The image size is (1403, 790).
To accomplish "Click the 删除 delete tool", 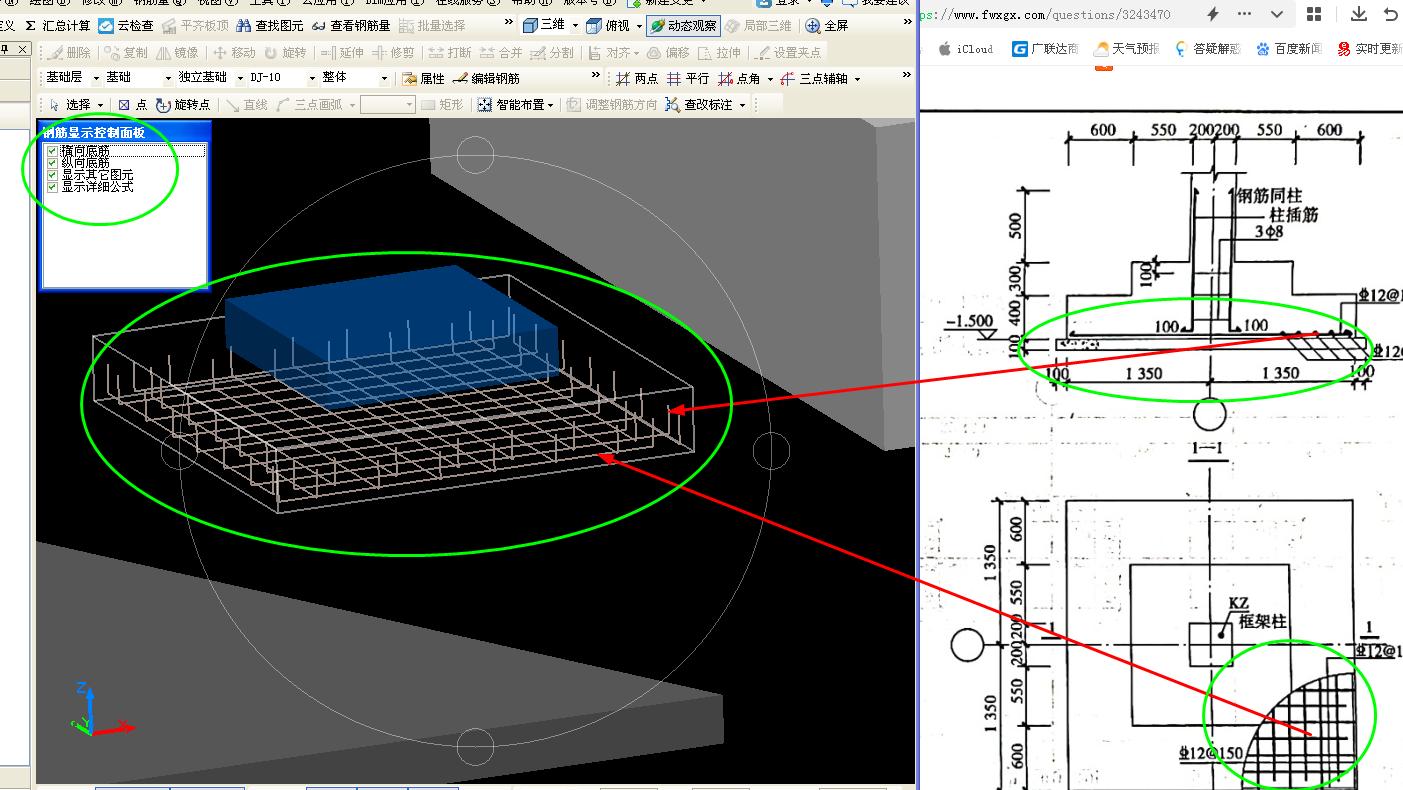I will 69,52.
